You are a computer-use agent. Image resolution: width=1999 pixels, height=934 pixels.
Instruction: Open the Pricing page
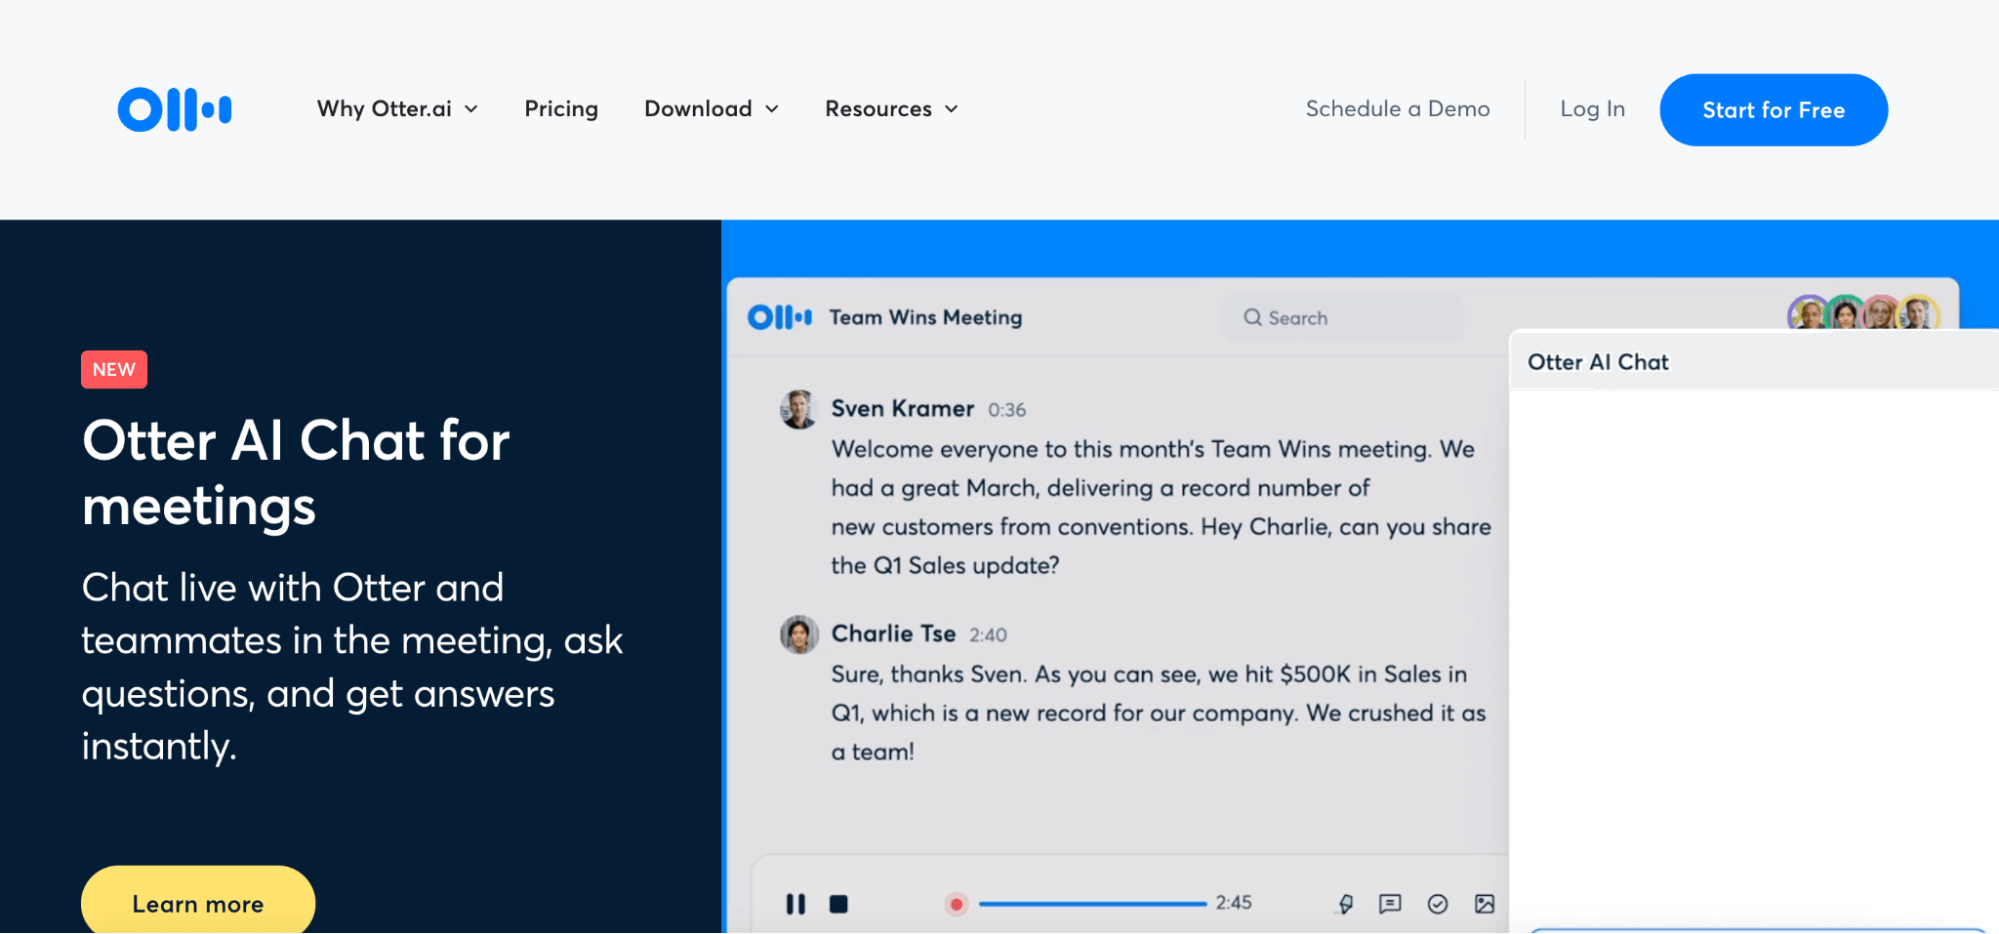[561, 109]
